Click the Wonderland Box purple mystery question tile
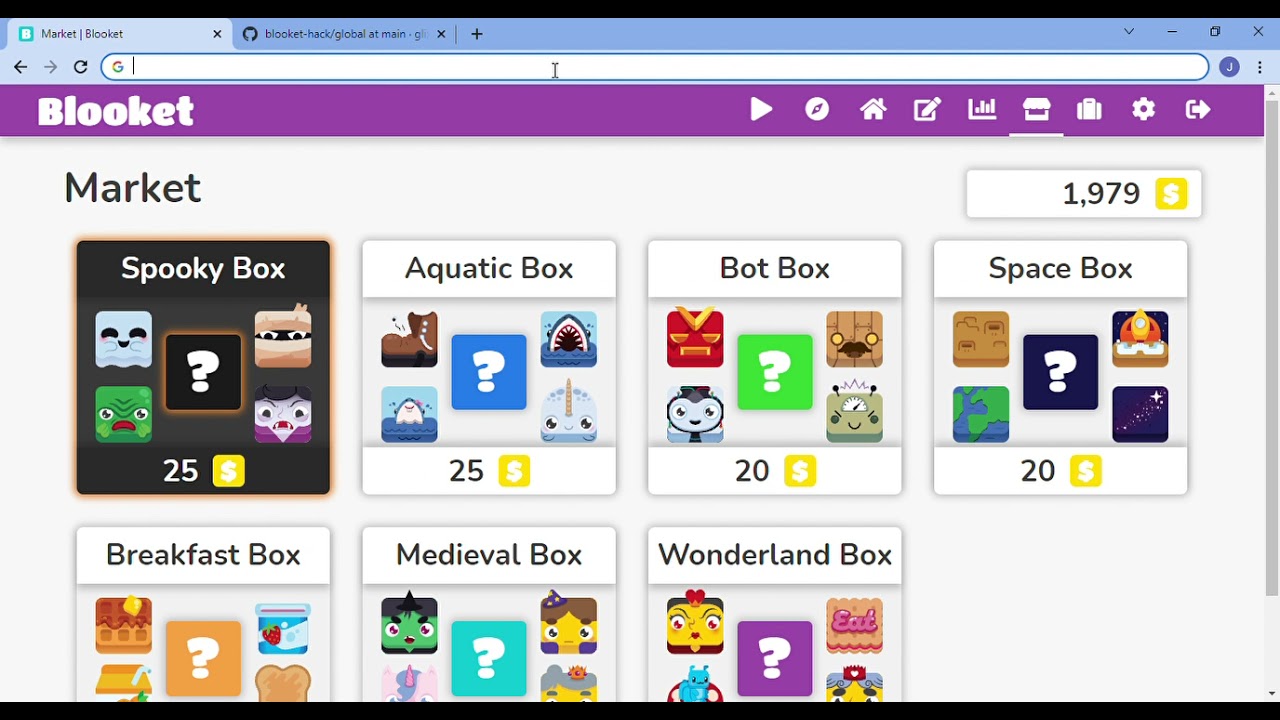The width and height of the screenshot is (1280, 720). [775, 658]
